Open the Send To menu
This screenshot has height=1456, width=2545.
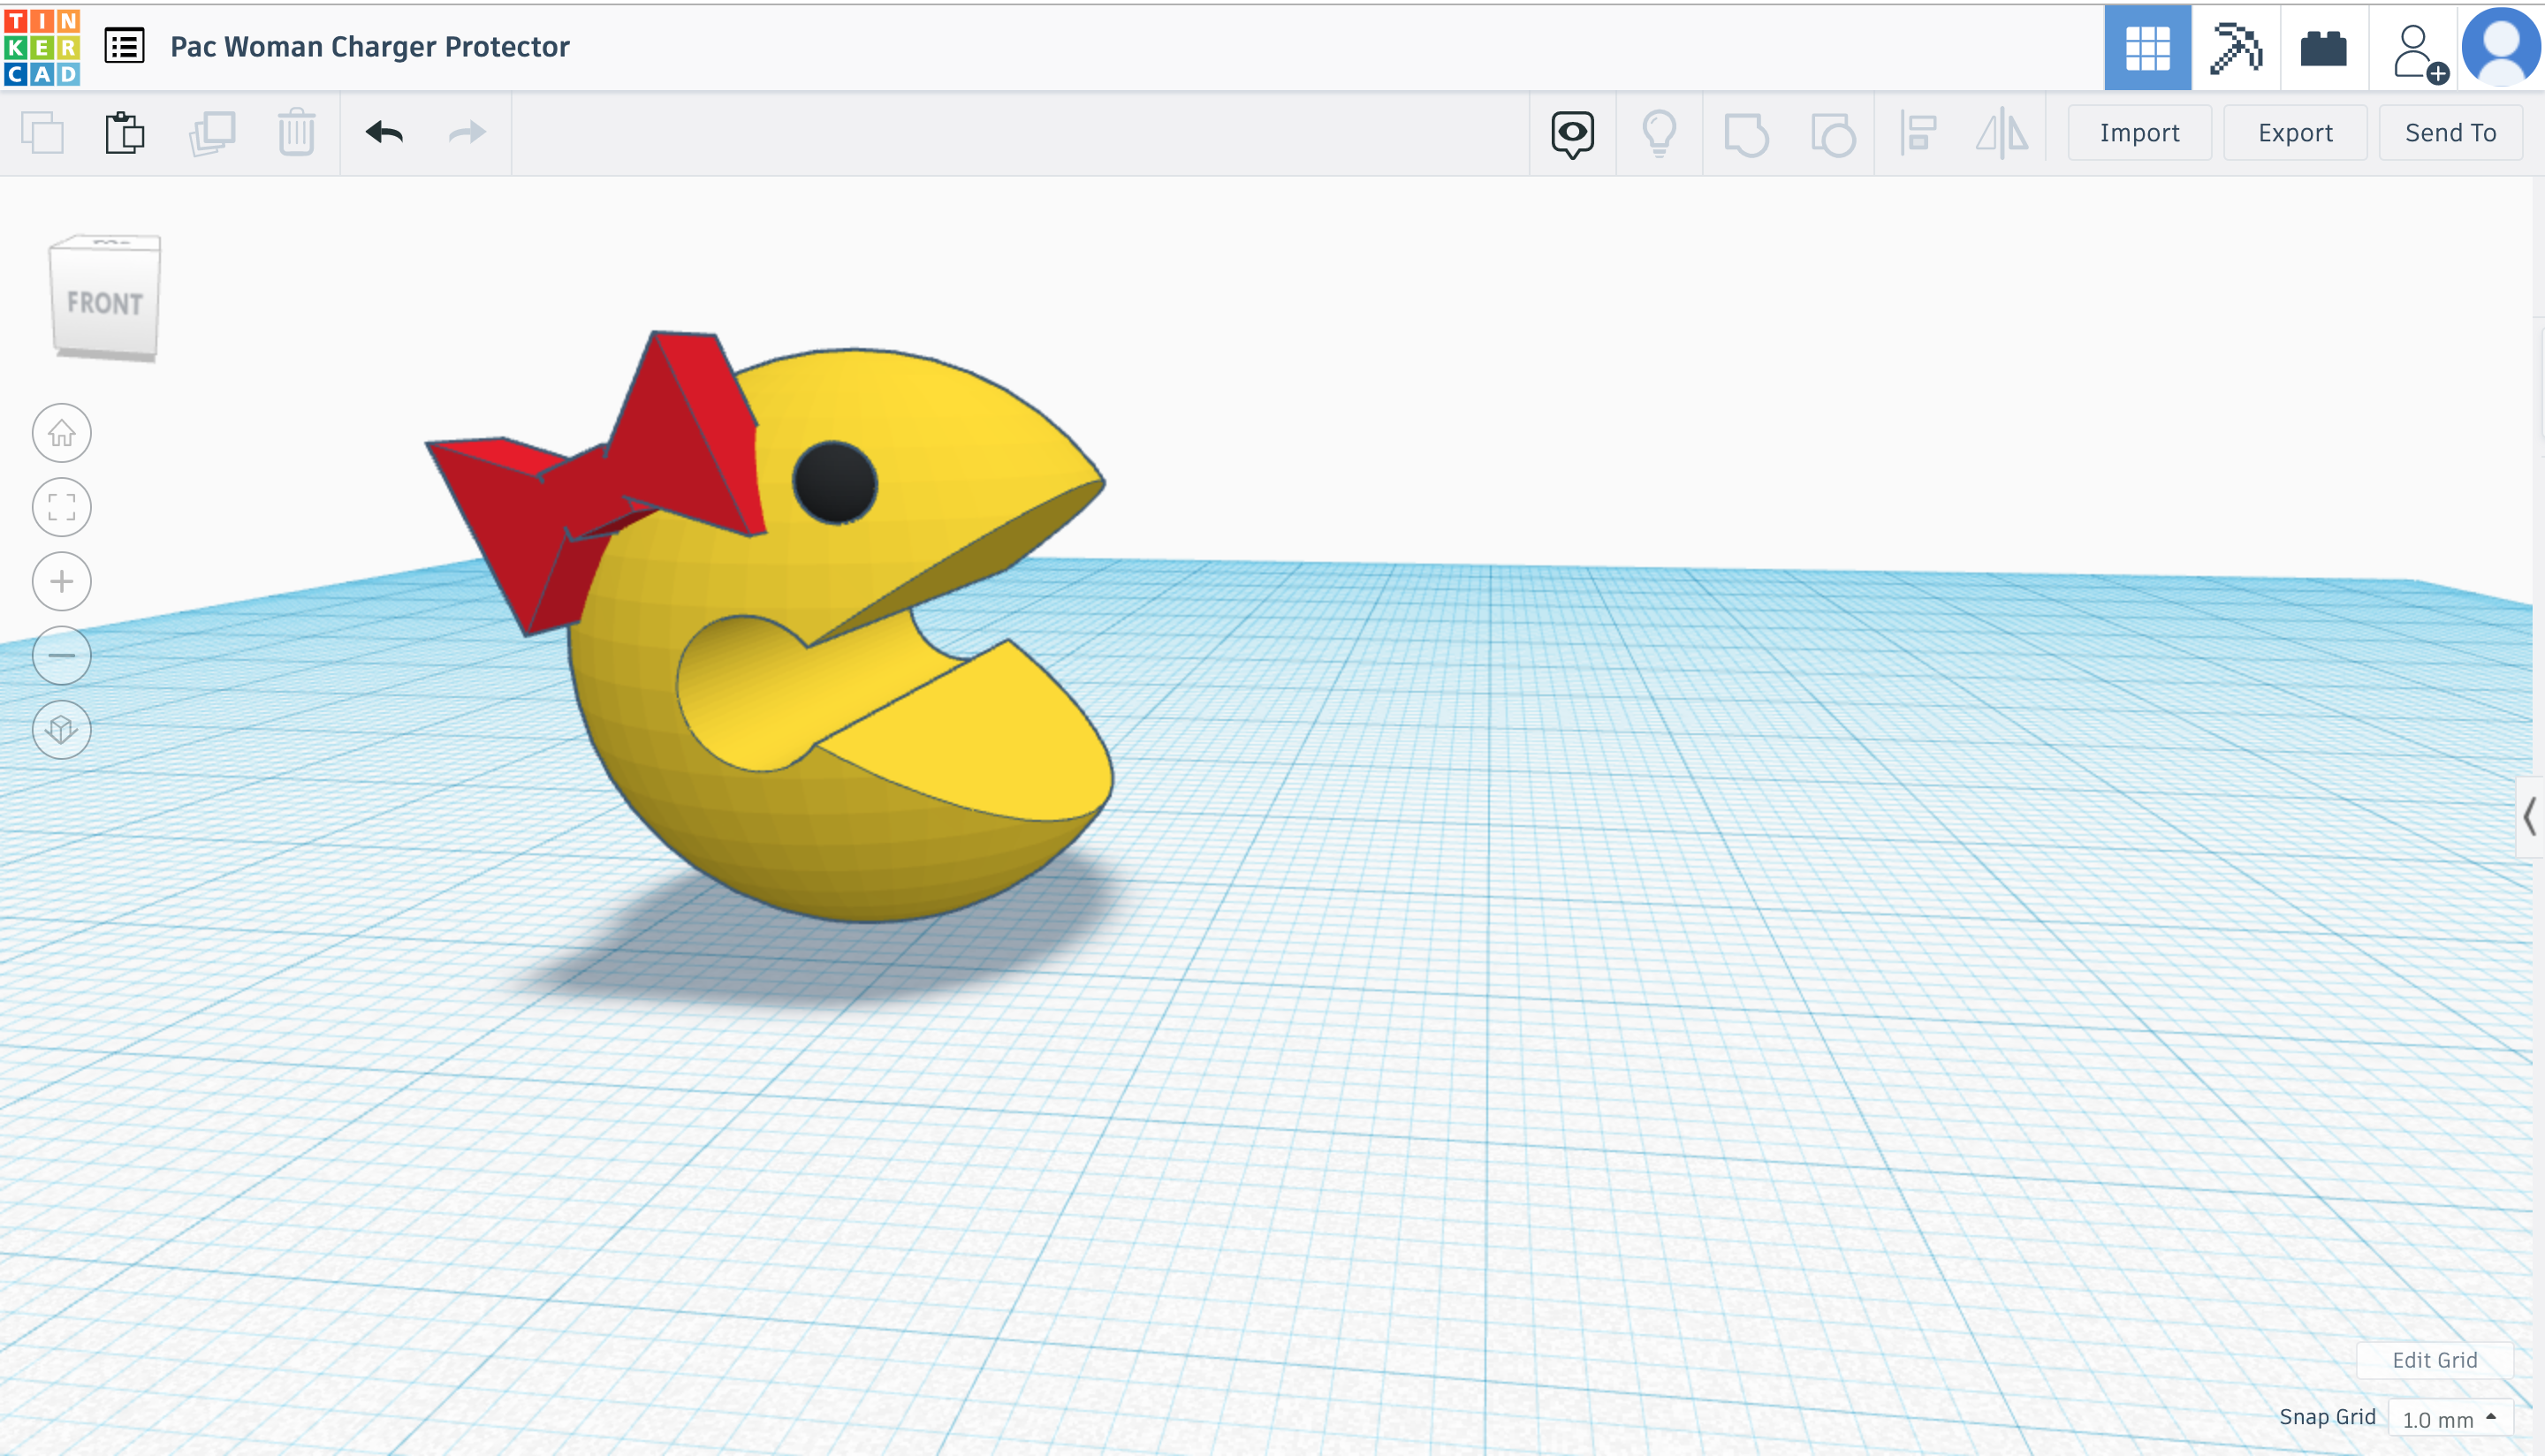(2450, 132)
